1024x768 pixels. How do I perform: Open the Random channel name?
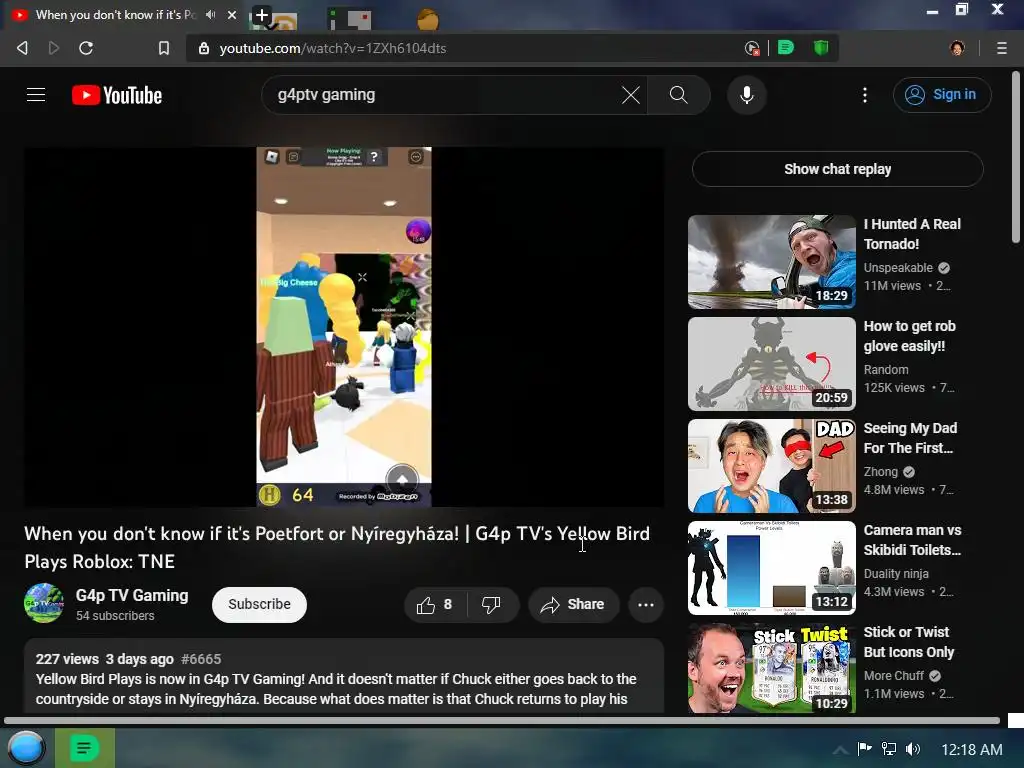886,370
